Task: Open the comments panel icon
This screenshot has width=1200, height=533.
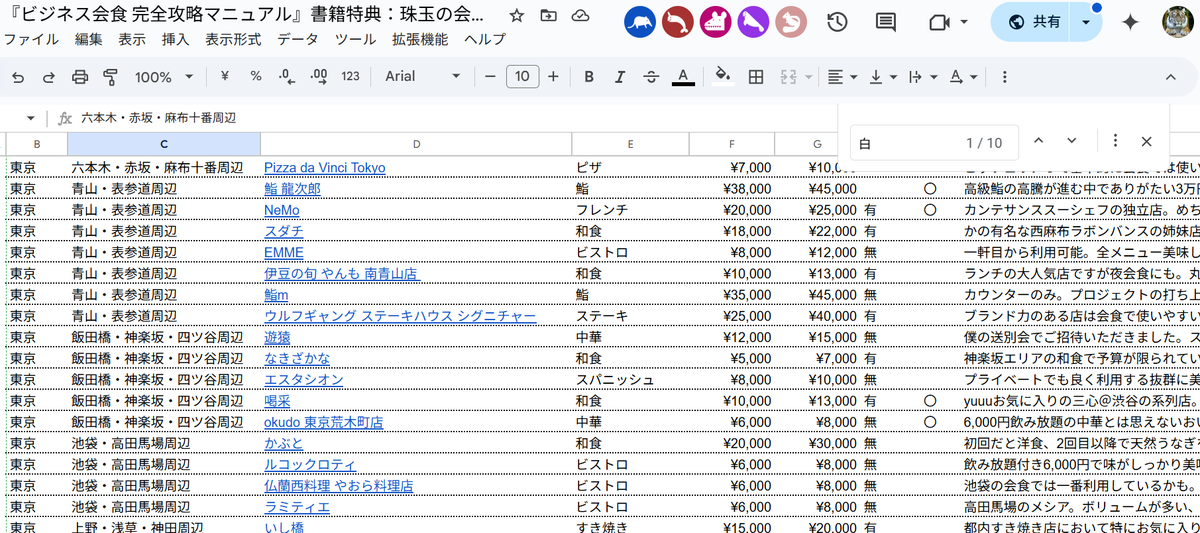Action: point(885,22)
